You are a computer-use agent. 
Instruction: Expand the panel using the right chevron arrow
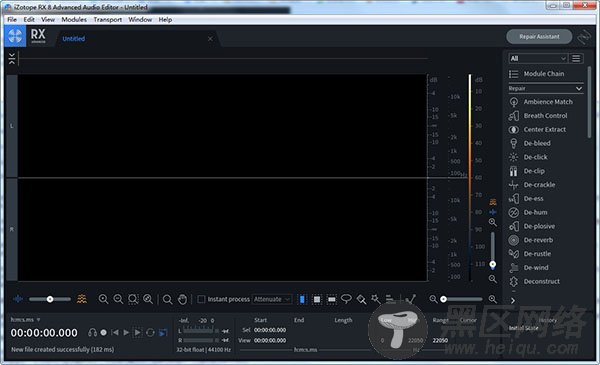[513, 301]
